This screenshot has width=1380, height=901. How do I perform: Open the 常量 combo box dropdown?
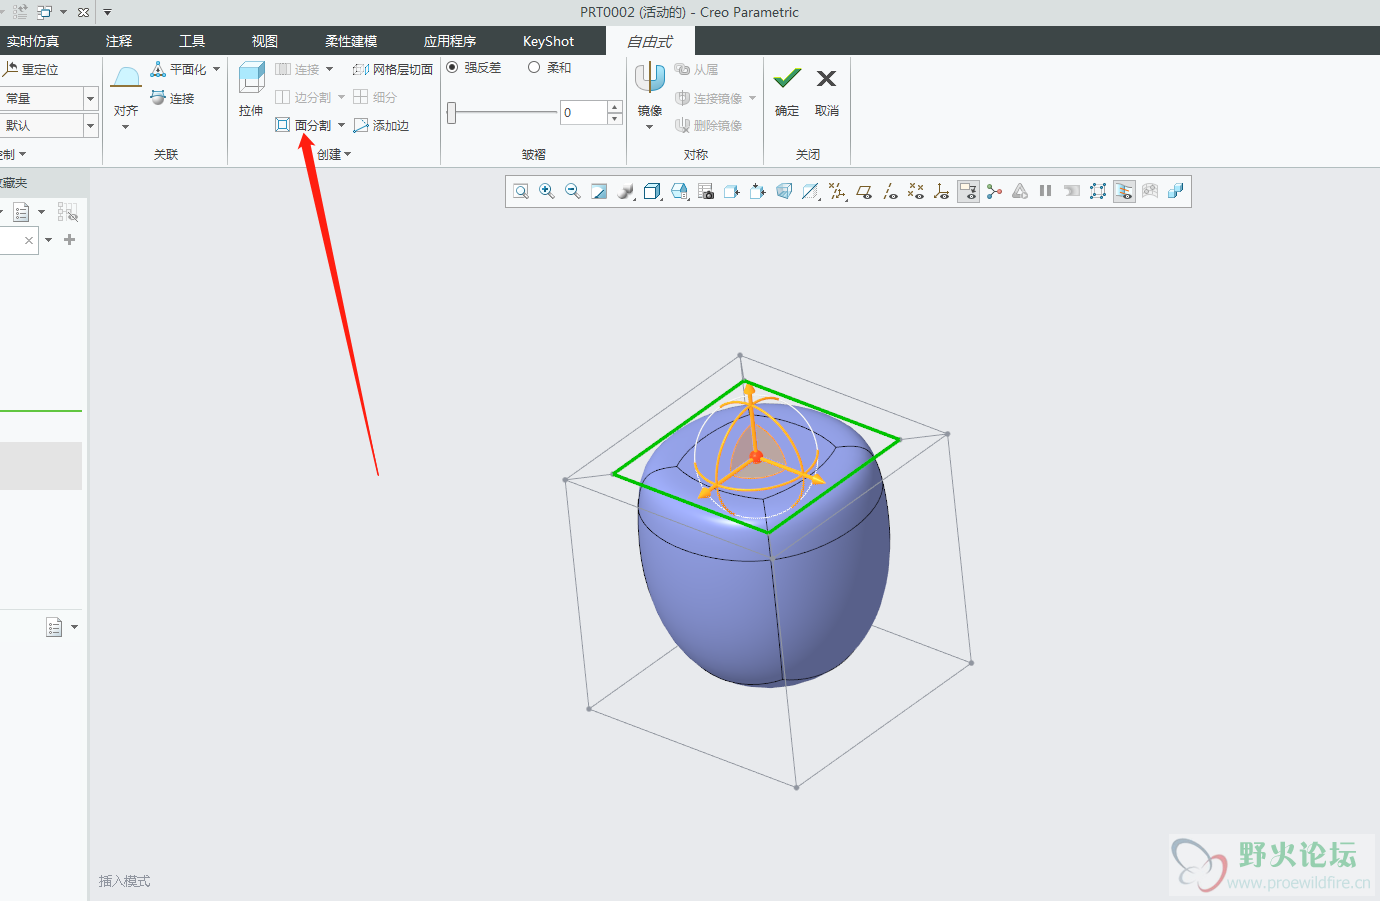[x=90, y=98]
